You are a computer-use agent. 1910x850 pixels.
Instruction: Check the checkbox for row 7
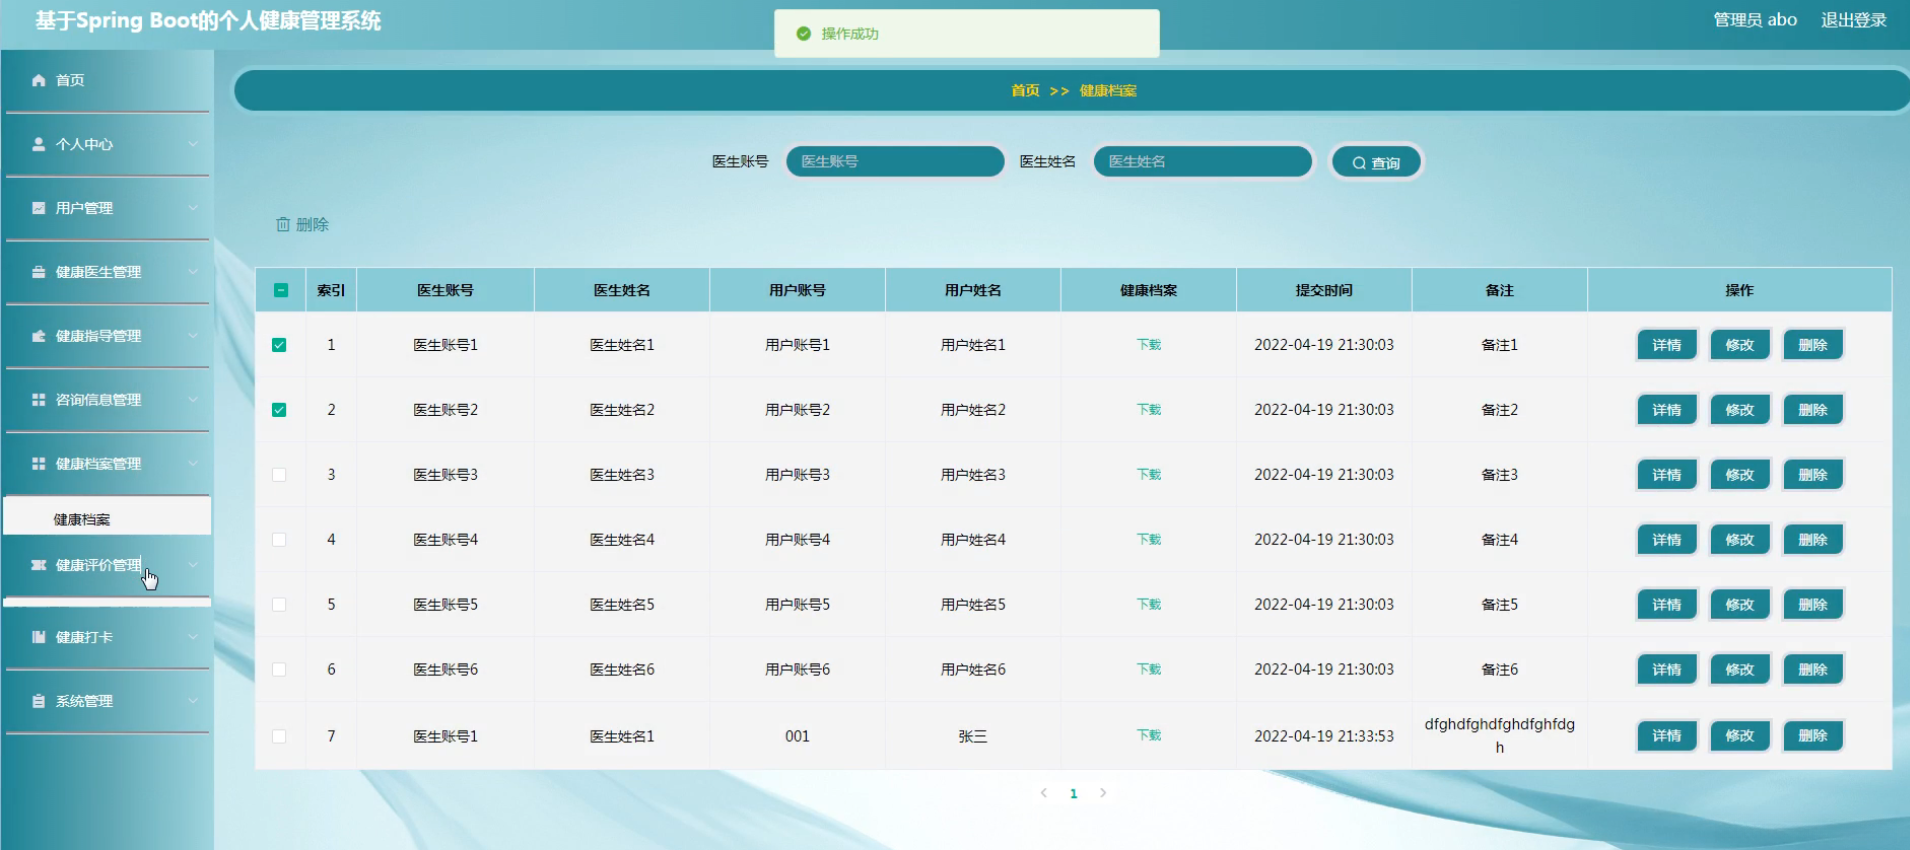pyautogui.click(x=279, y=736)
